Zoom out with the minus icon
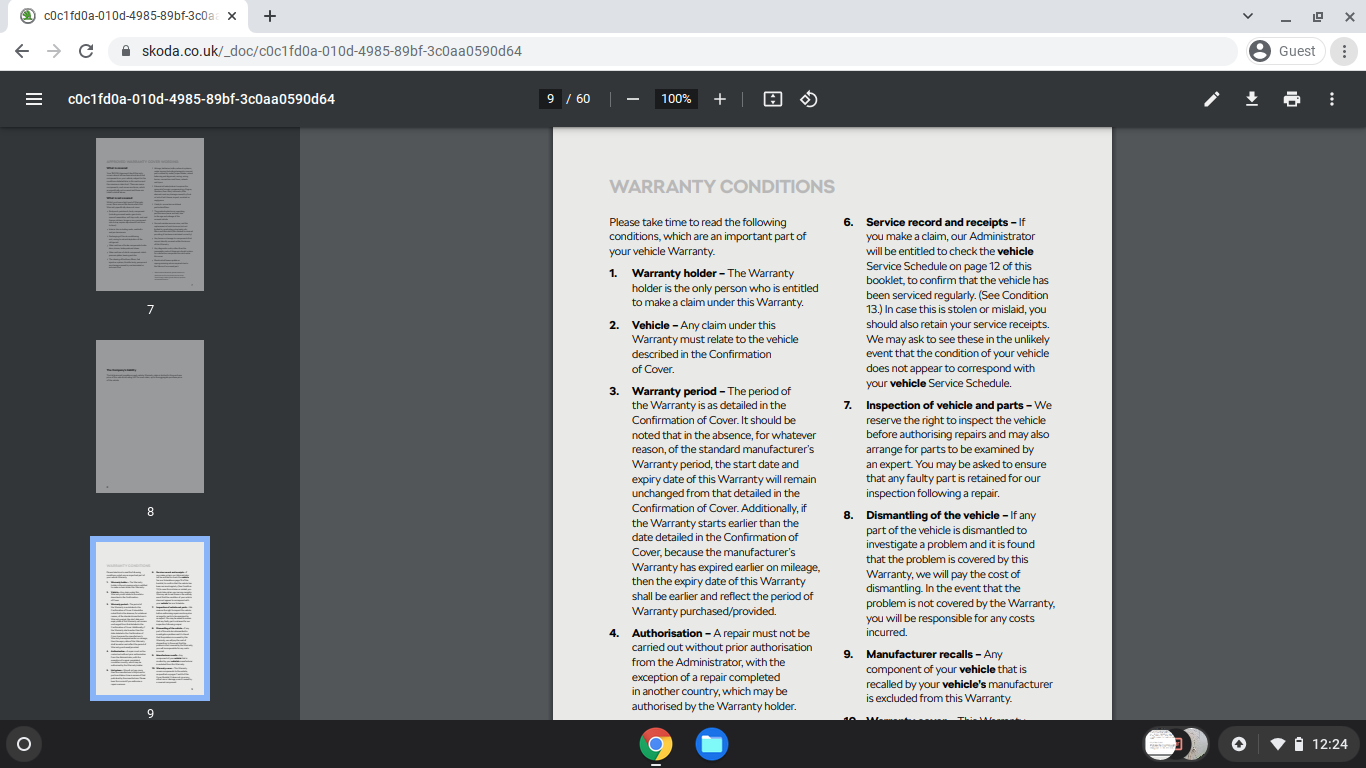The width and height of the screenshot is (1366, 768). coord(632,99)
